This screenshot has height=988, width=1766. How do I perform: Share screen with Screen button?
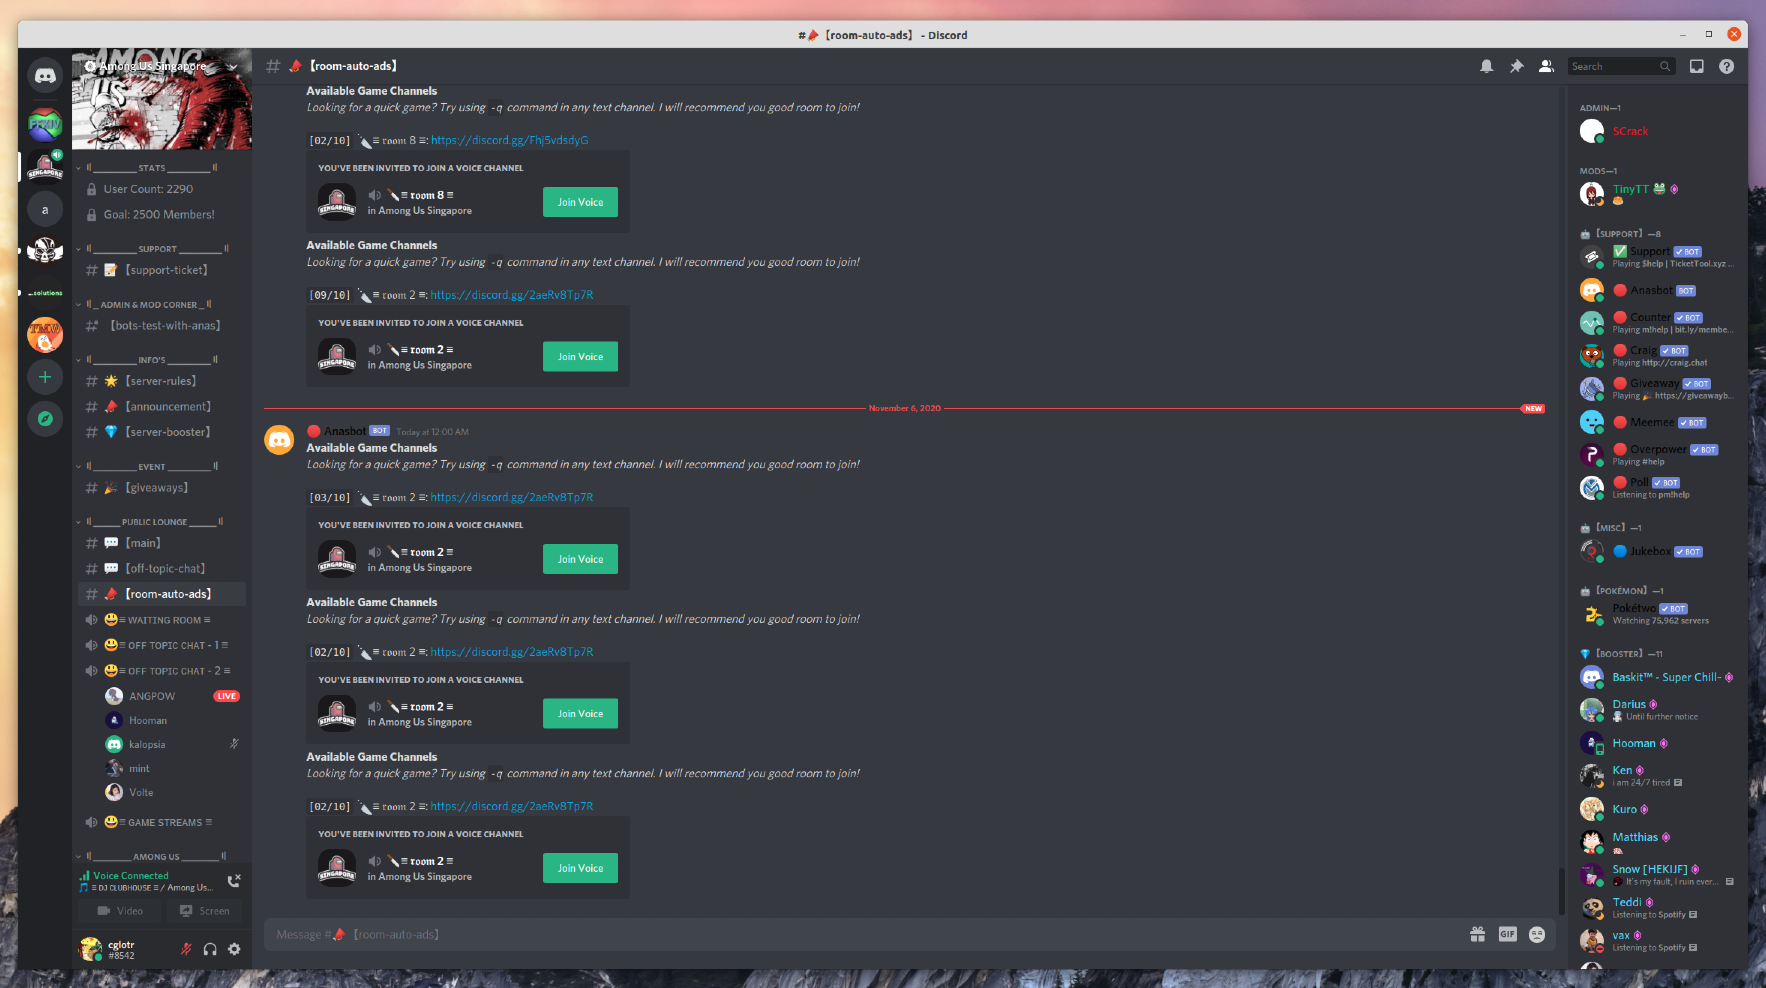204,911
